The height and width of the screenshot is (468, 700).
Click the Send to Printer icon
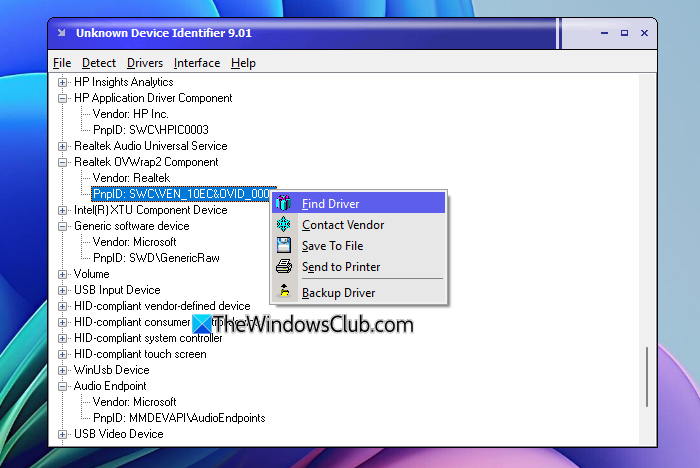pyautogui.click(x=283, y=266)
